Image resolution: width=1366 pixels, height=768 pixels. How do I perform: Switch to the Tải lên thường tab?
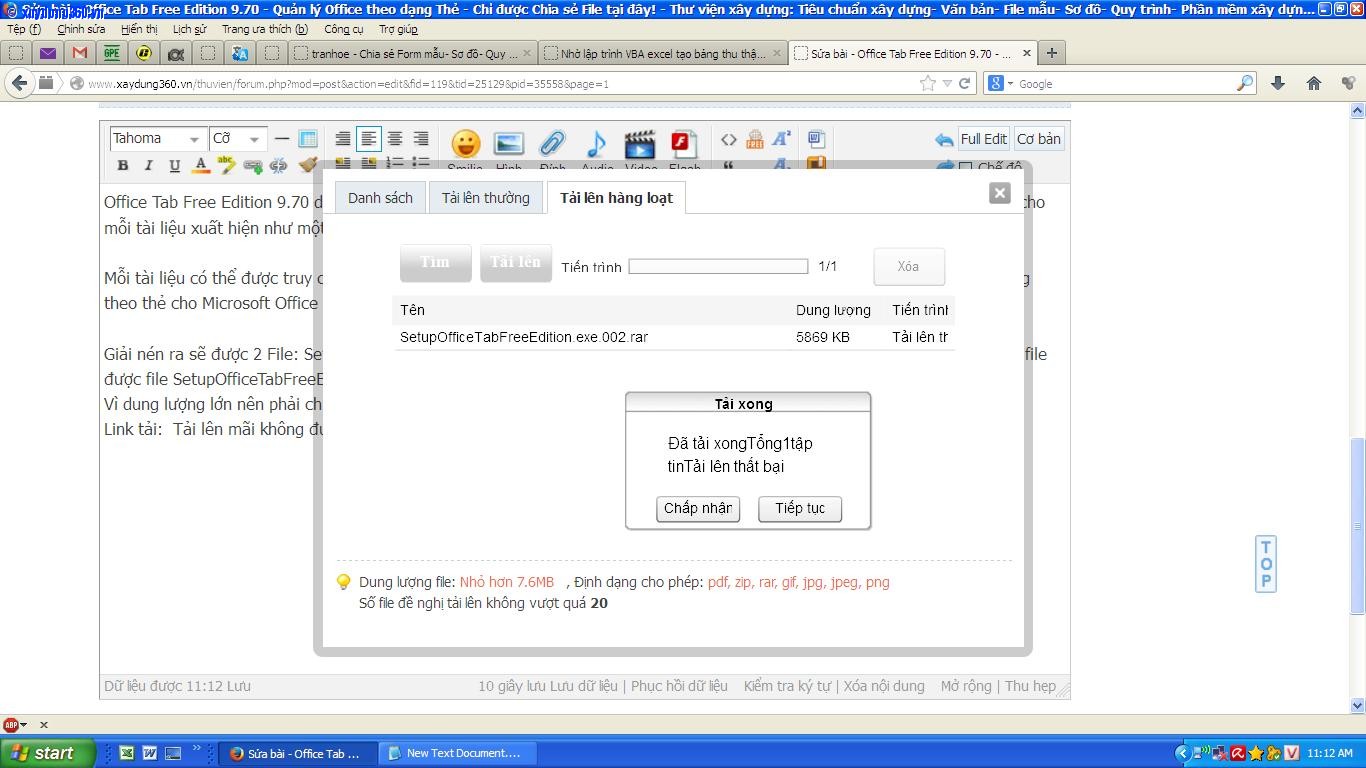point(485,197)
